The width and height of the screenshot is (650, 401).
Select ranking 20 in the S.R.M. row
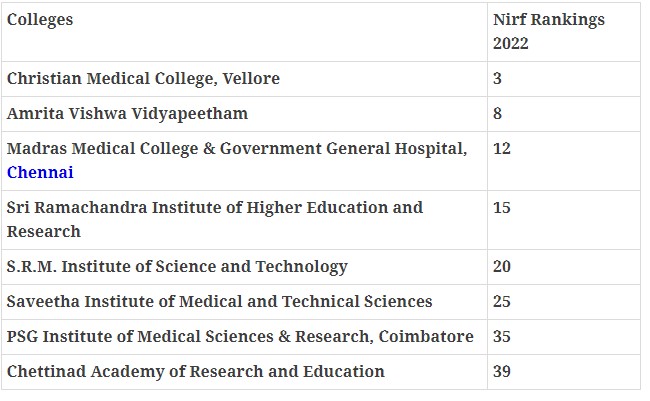502,266
